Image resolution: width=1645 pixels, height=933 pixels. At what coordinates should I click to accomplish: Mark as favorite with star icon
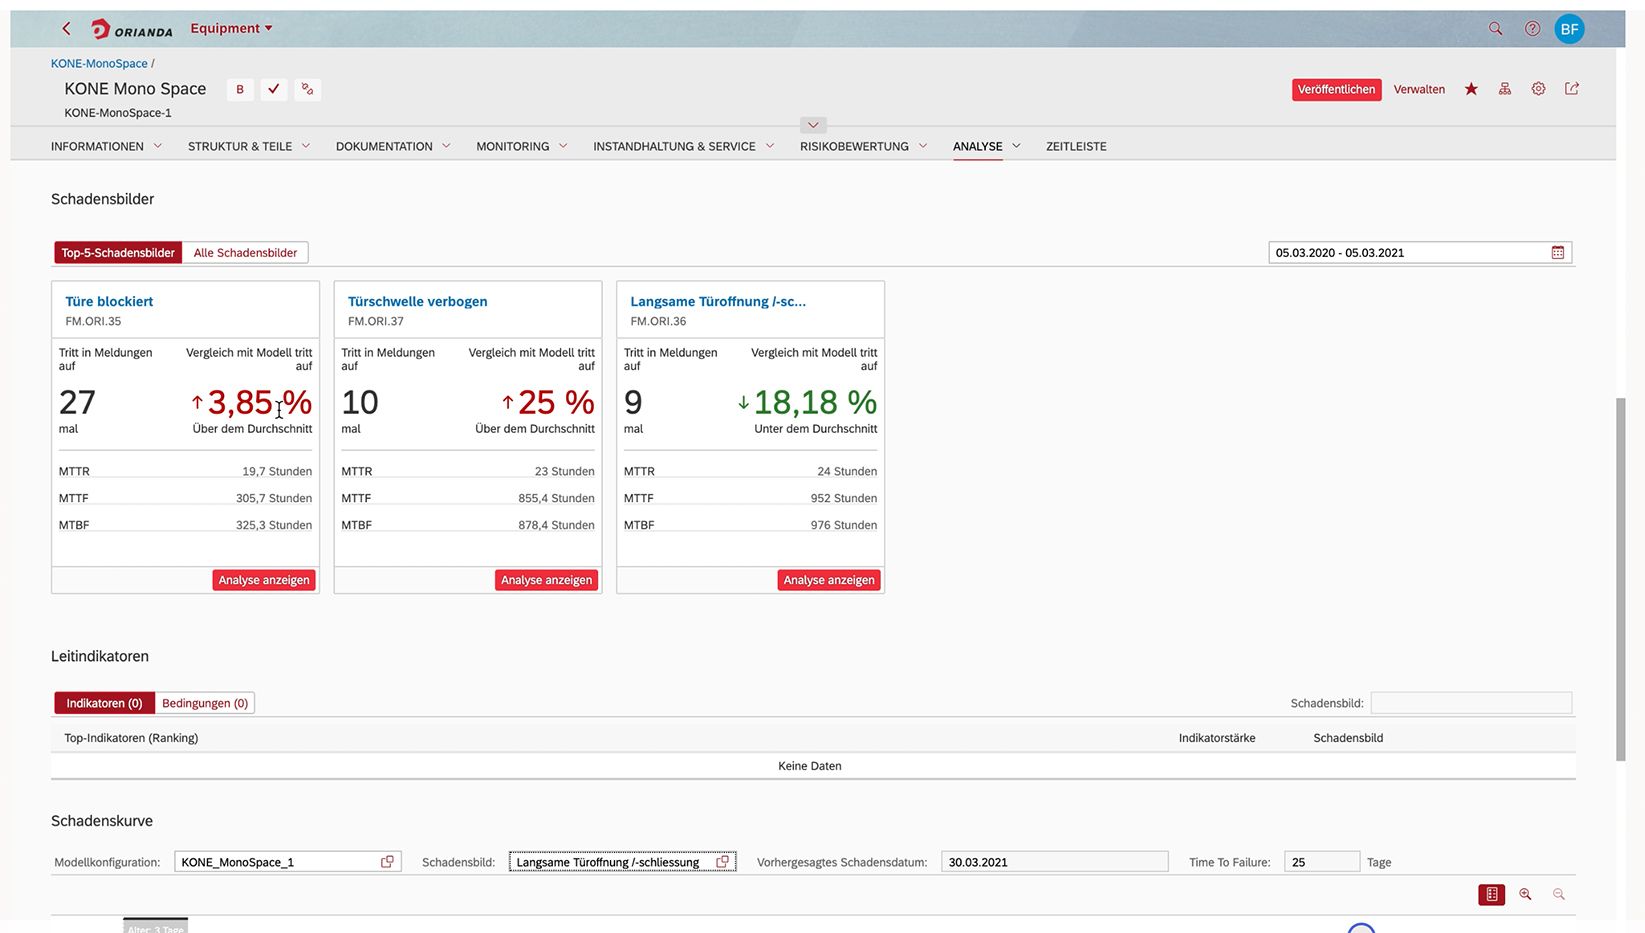point(1471,89)
